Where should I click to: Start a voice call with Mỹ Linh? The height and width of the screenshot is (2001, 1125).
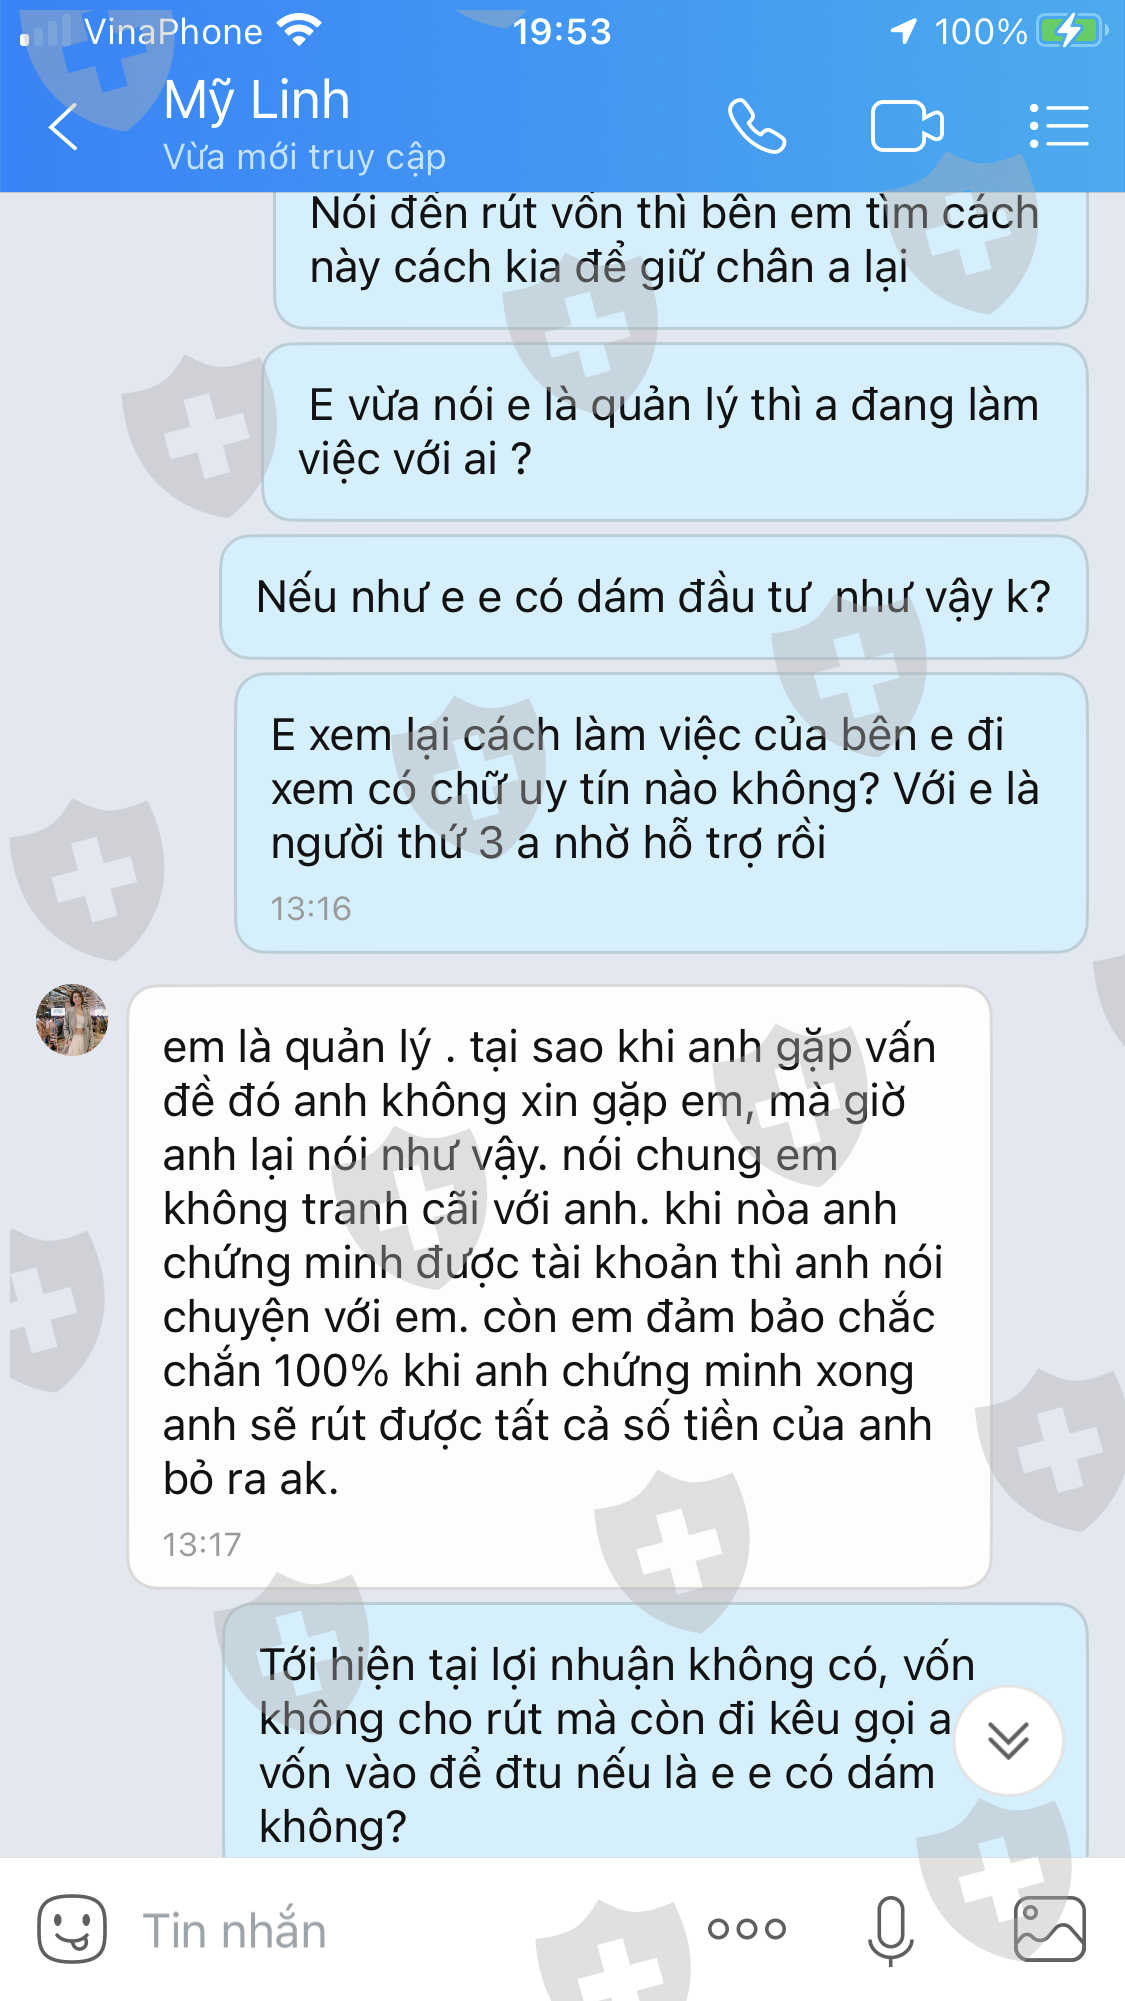tap(756, 127)
